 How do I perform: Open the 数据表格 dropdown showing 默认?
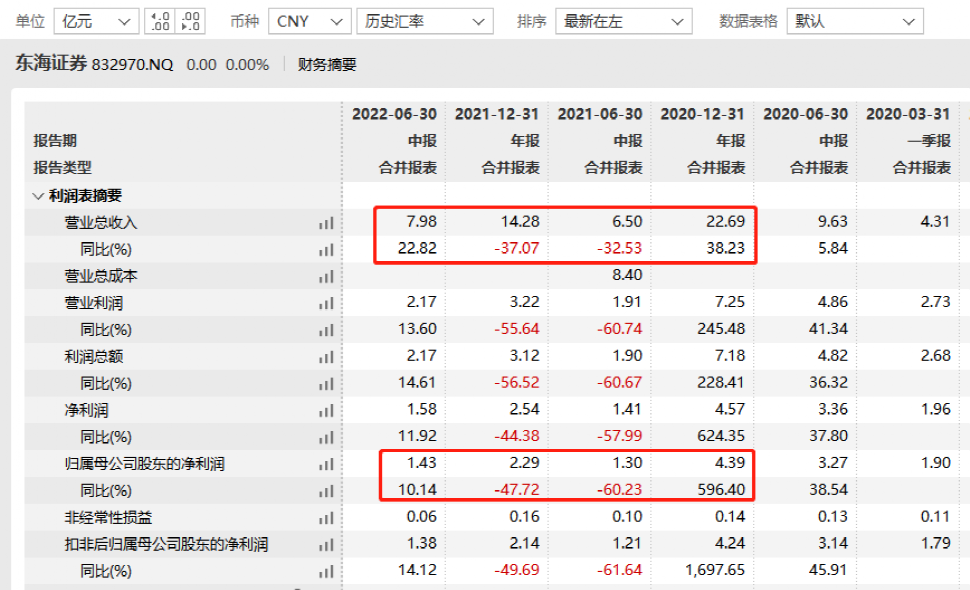click(x=855, y=20)
